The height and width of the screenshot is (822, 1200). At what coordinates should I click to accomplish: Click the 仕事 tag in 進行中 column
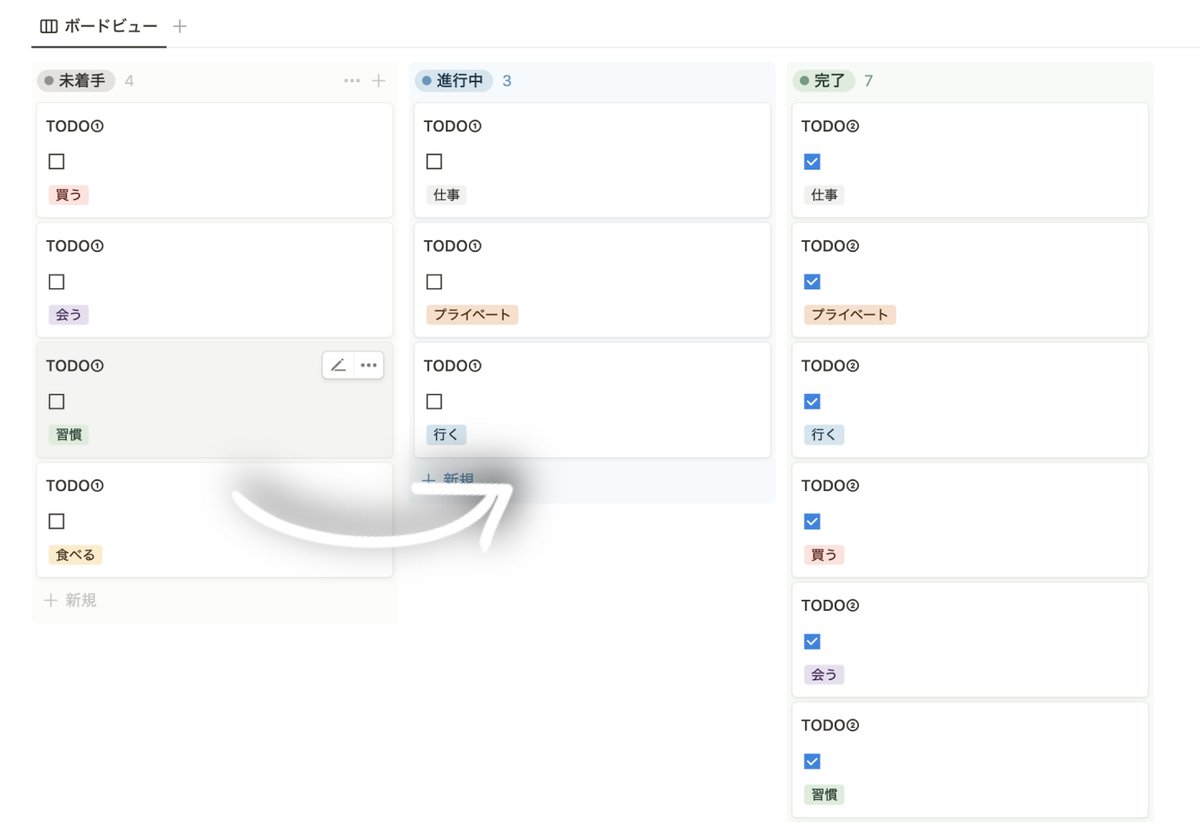click(446, 195)
